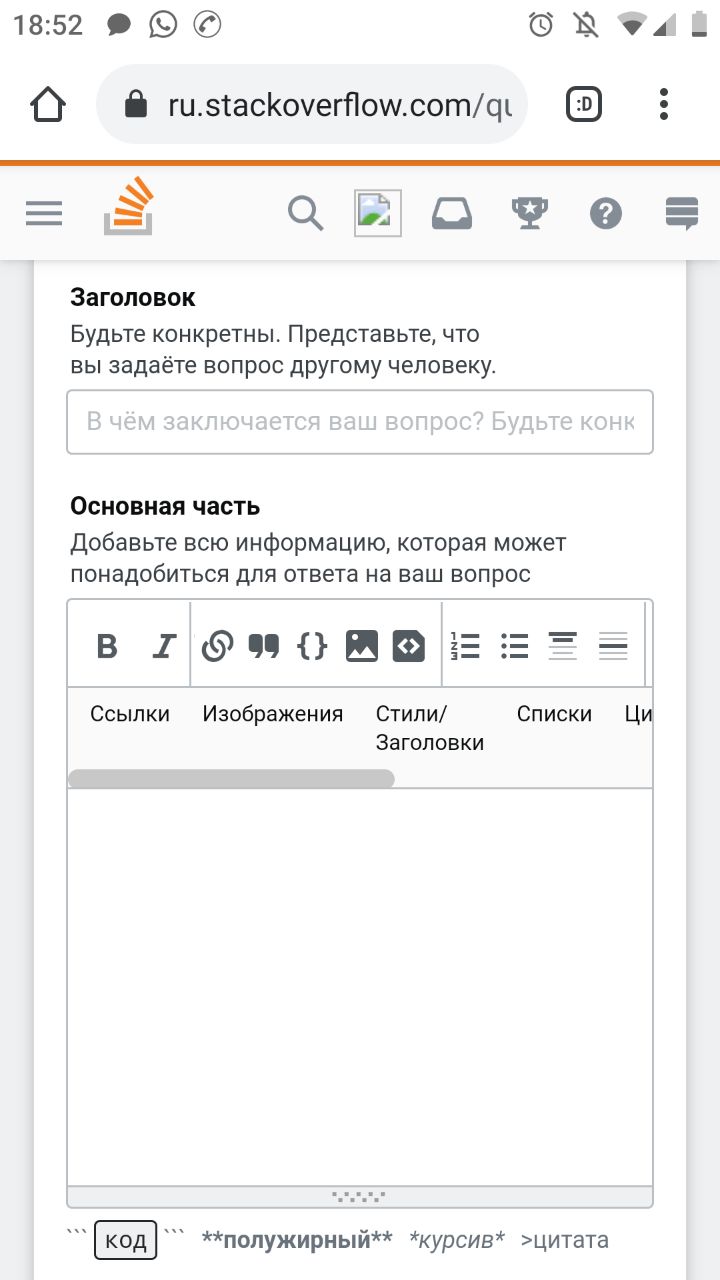Screen dimensions: 720x1280
Task: Insert a horizontal rule
Action: [x=613, y=646]
